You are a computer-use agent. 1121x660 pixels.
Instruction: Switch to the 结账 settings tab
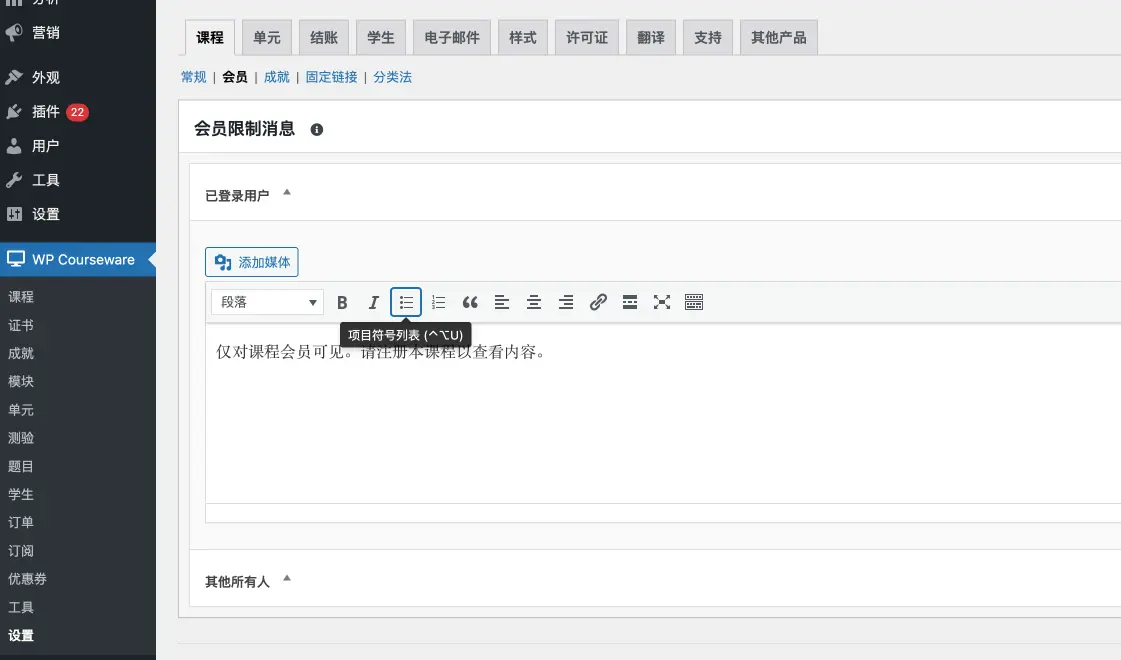324,38
